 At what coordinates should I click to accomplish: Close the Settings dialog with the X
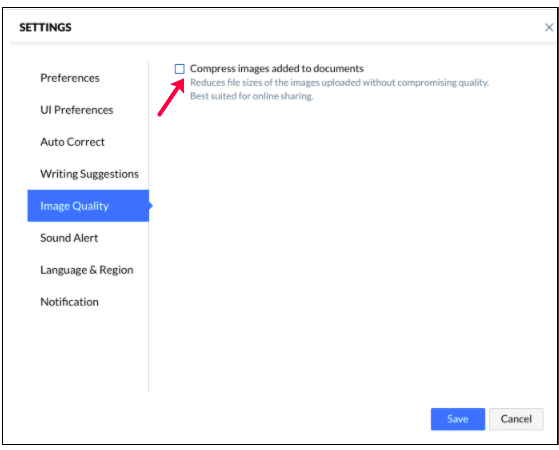click(549, 27)
